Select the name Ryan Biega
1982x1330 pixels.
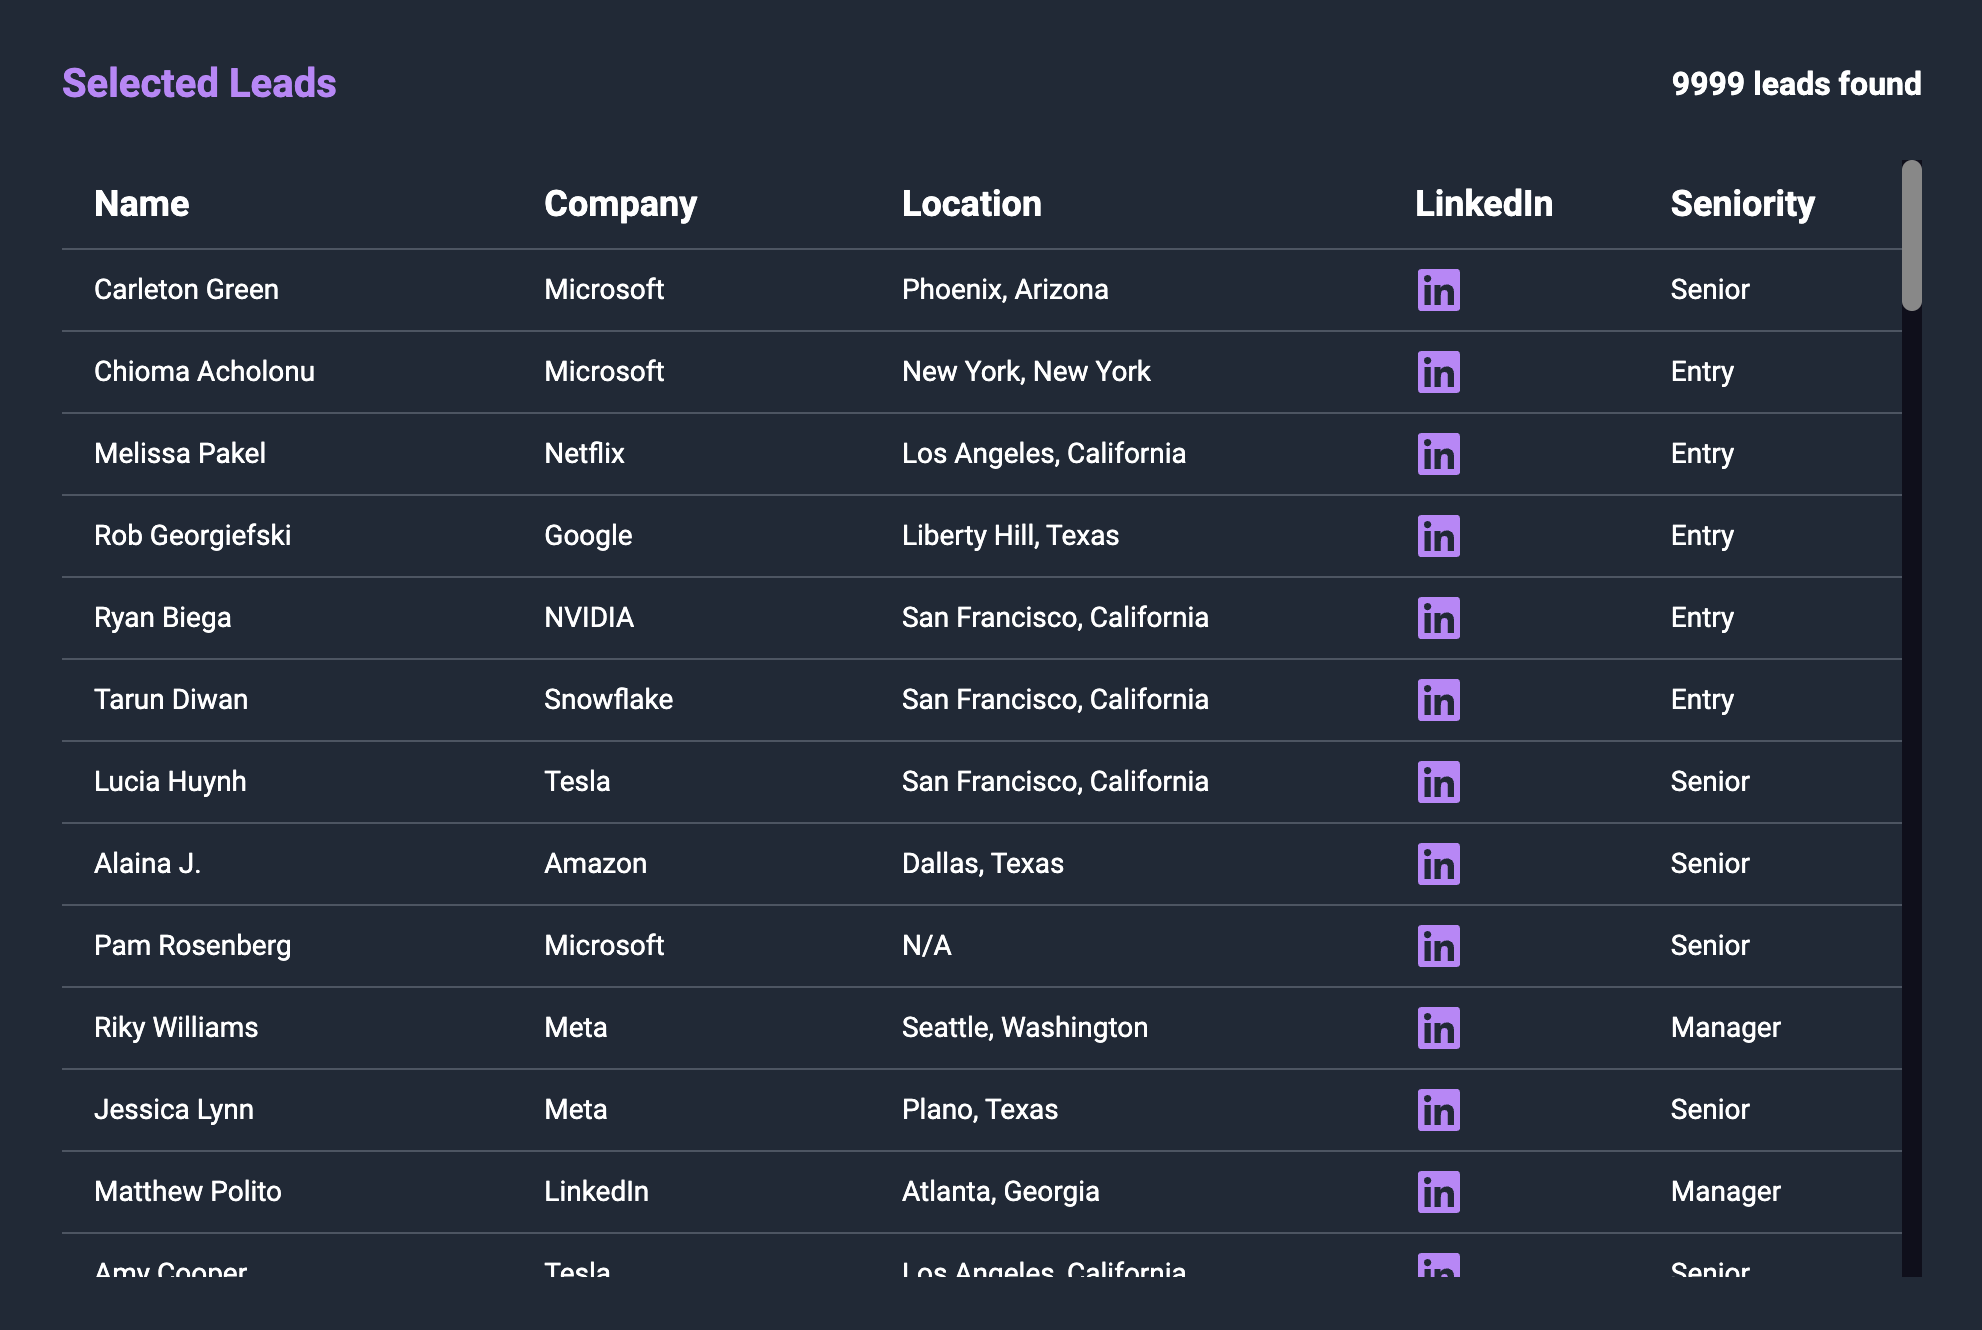pyautogui.click(x=162, y=618)
